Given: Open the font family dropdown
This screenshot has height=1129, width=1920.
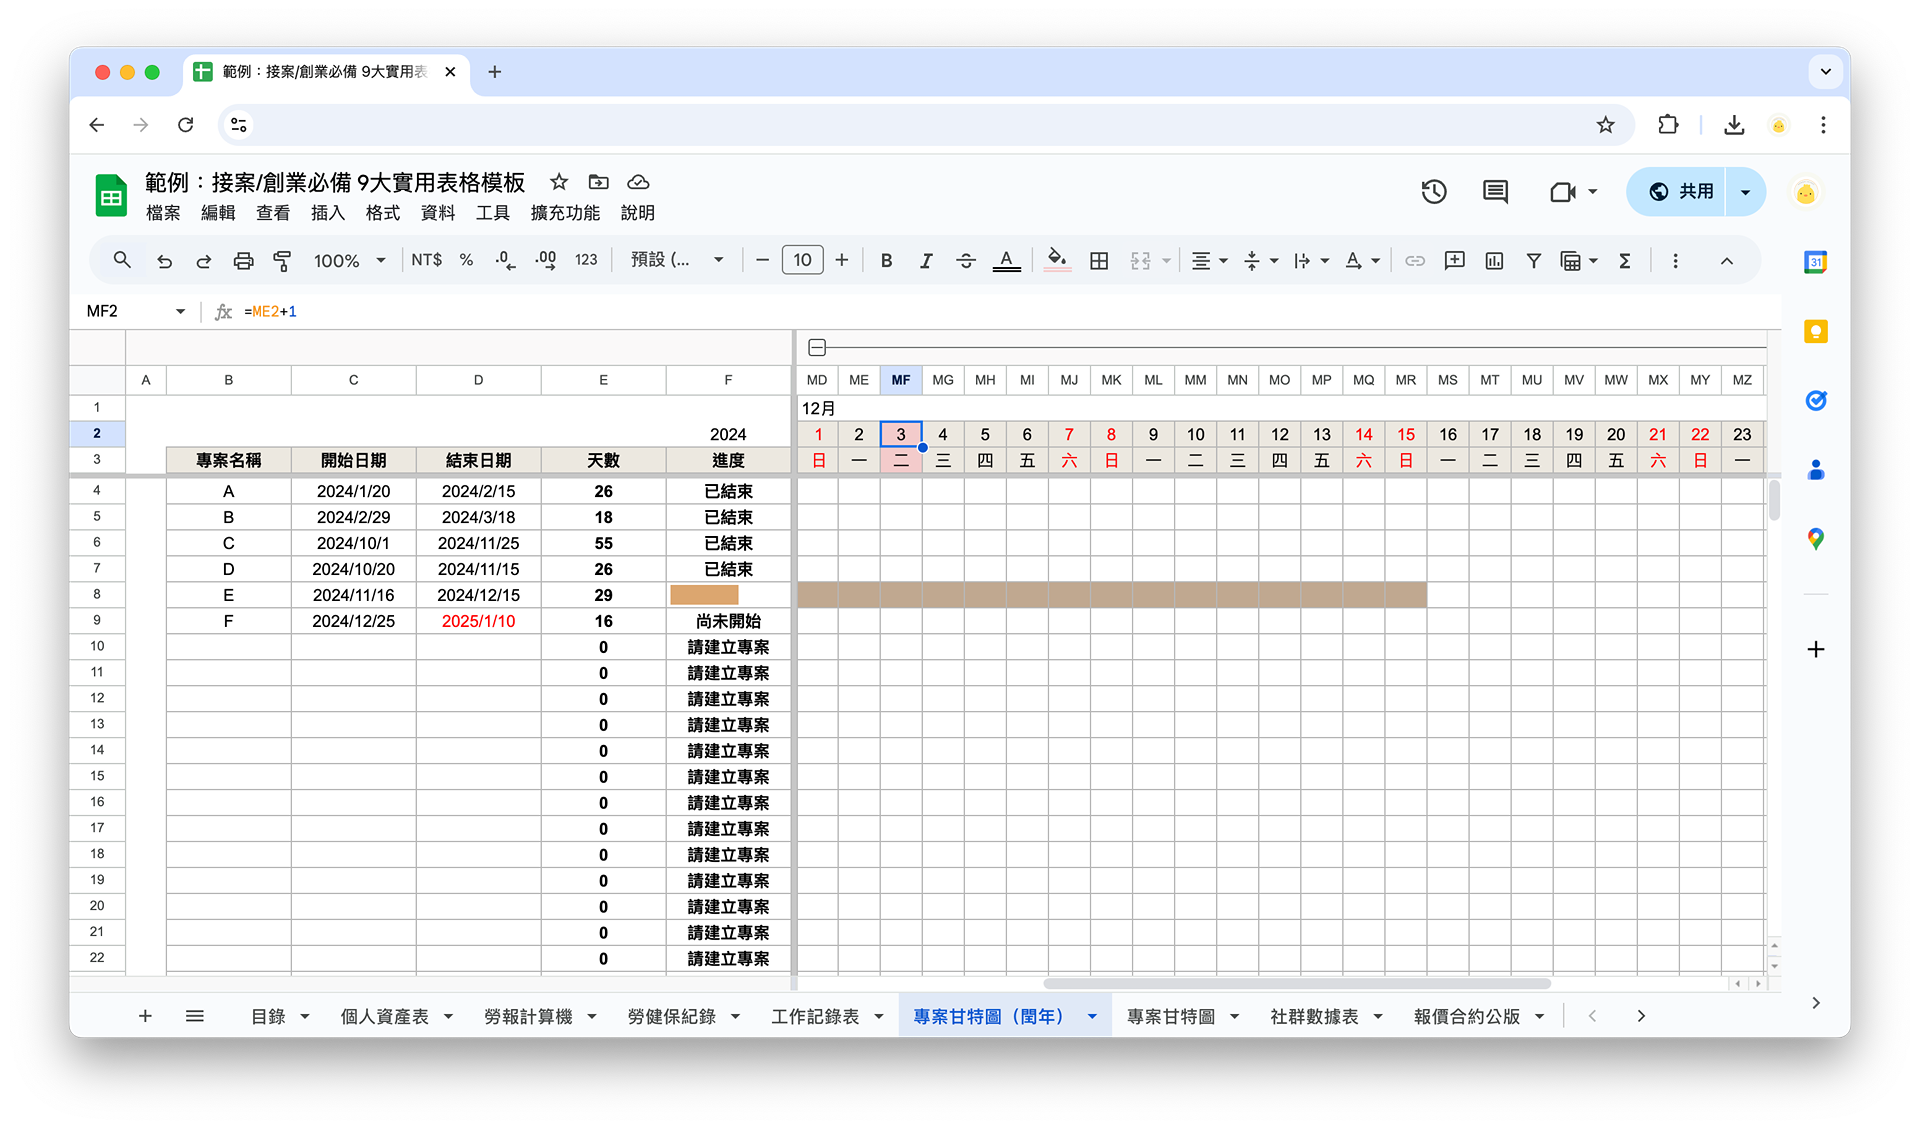Looking at the screenshot, I should click(677, 261).
